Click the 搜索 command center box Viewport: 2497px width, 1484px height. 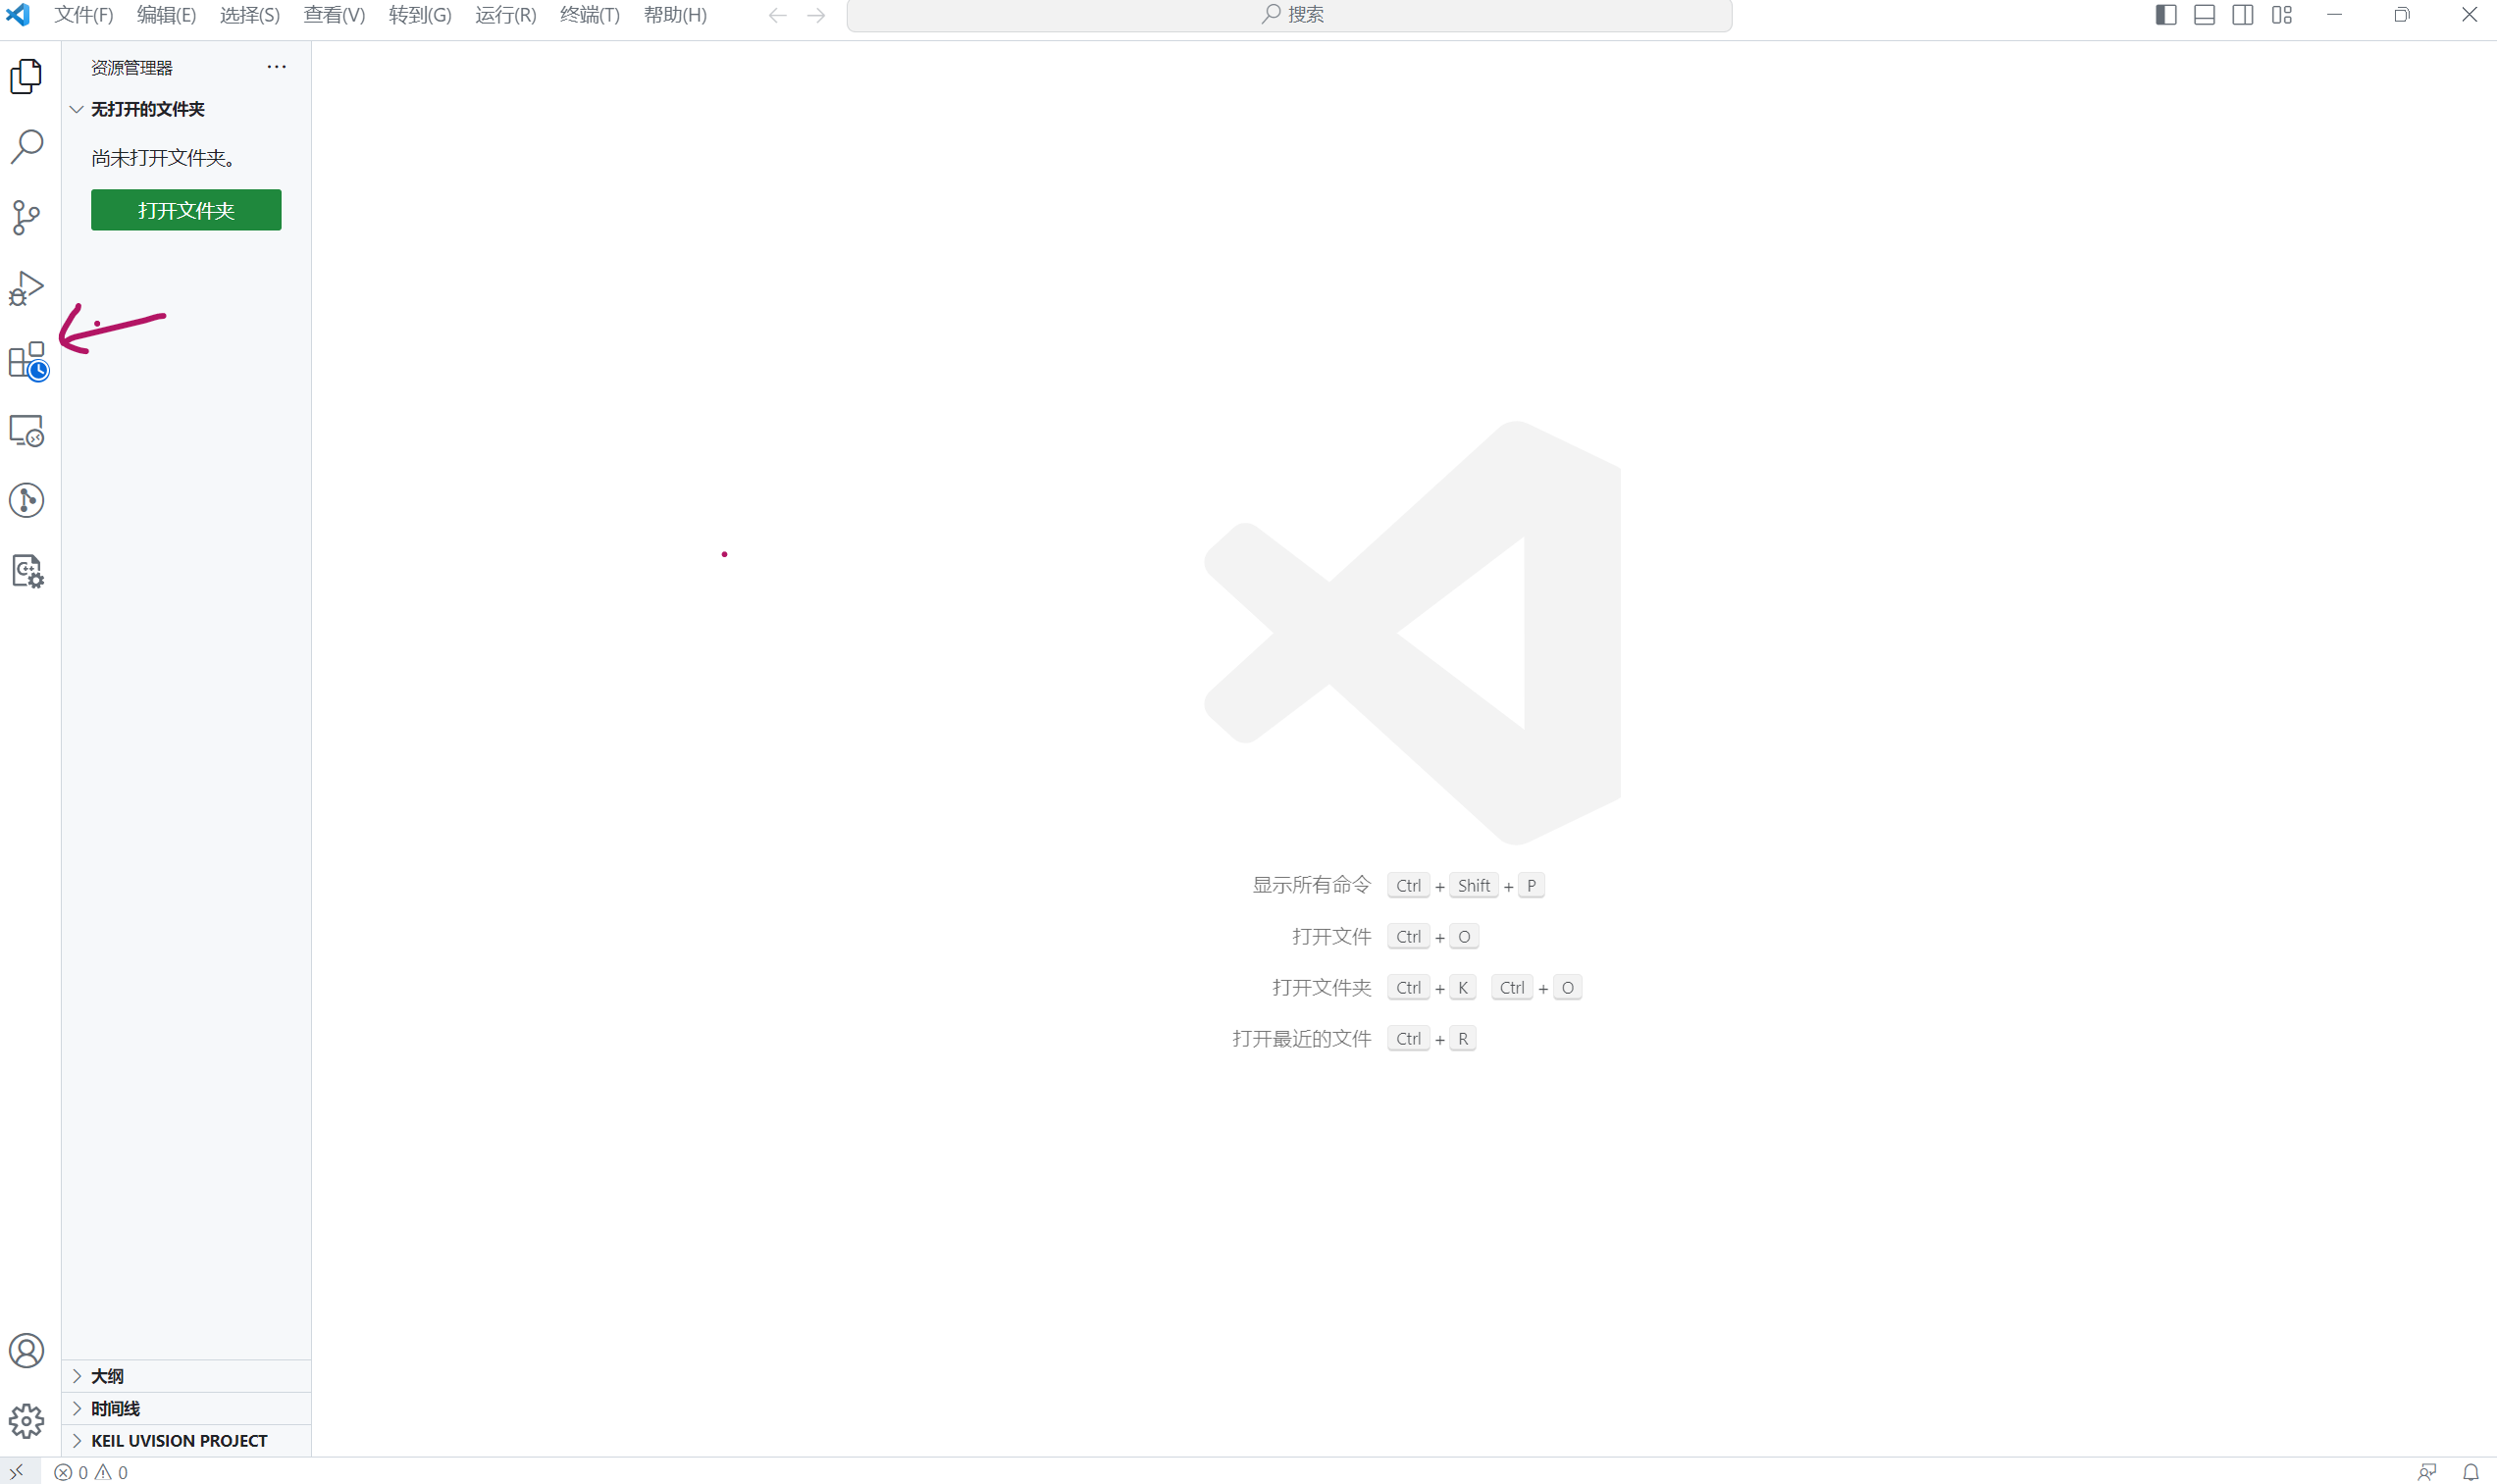1289,15
